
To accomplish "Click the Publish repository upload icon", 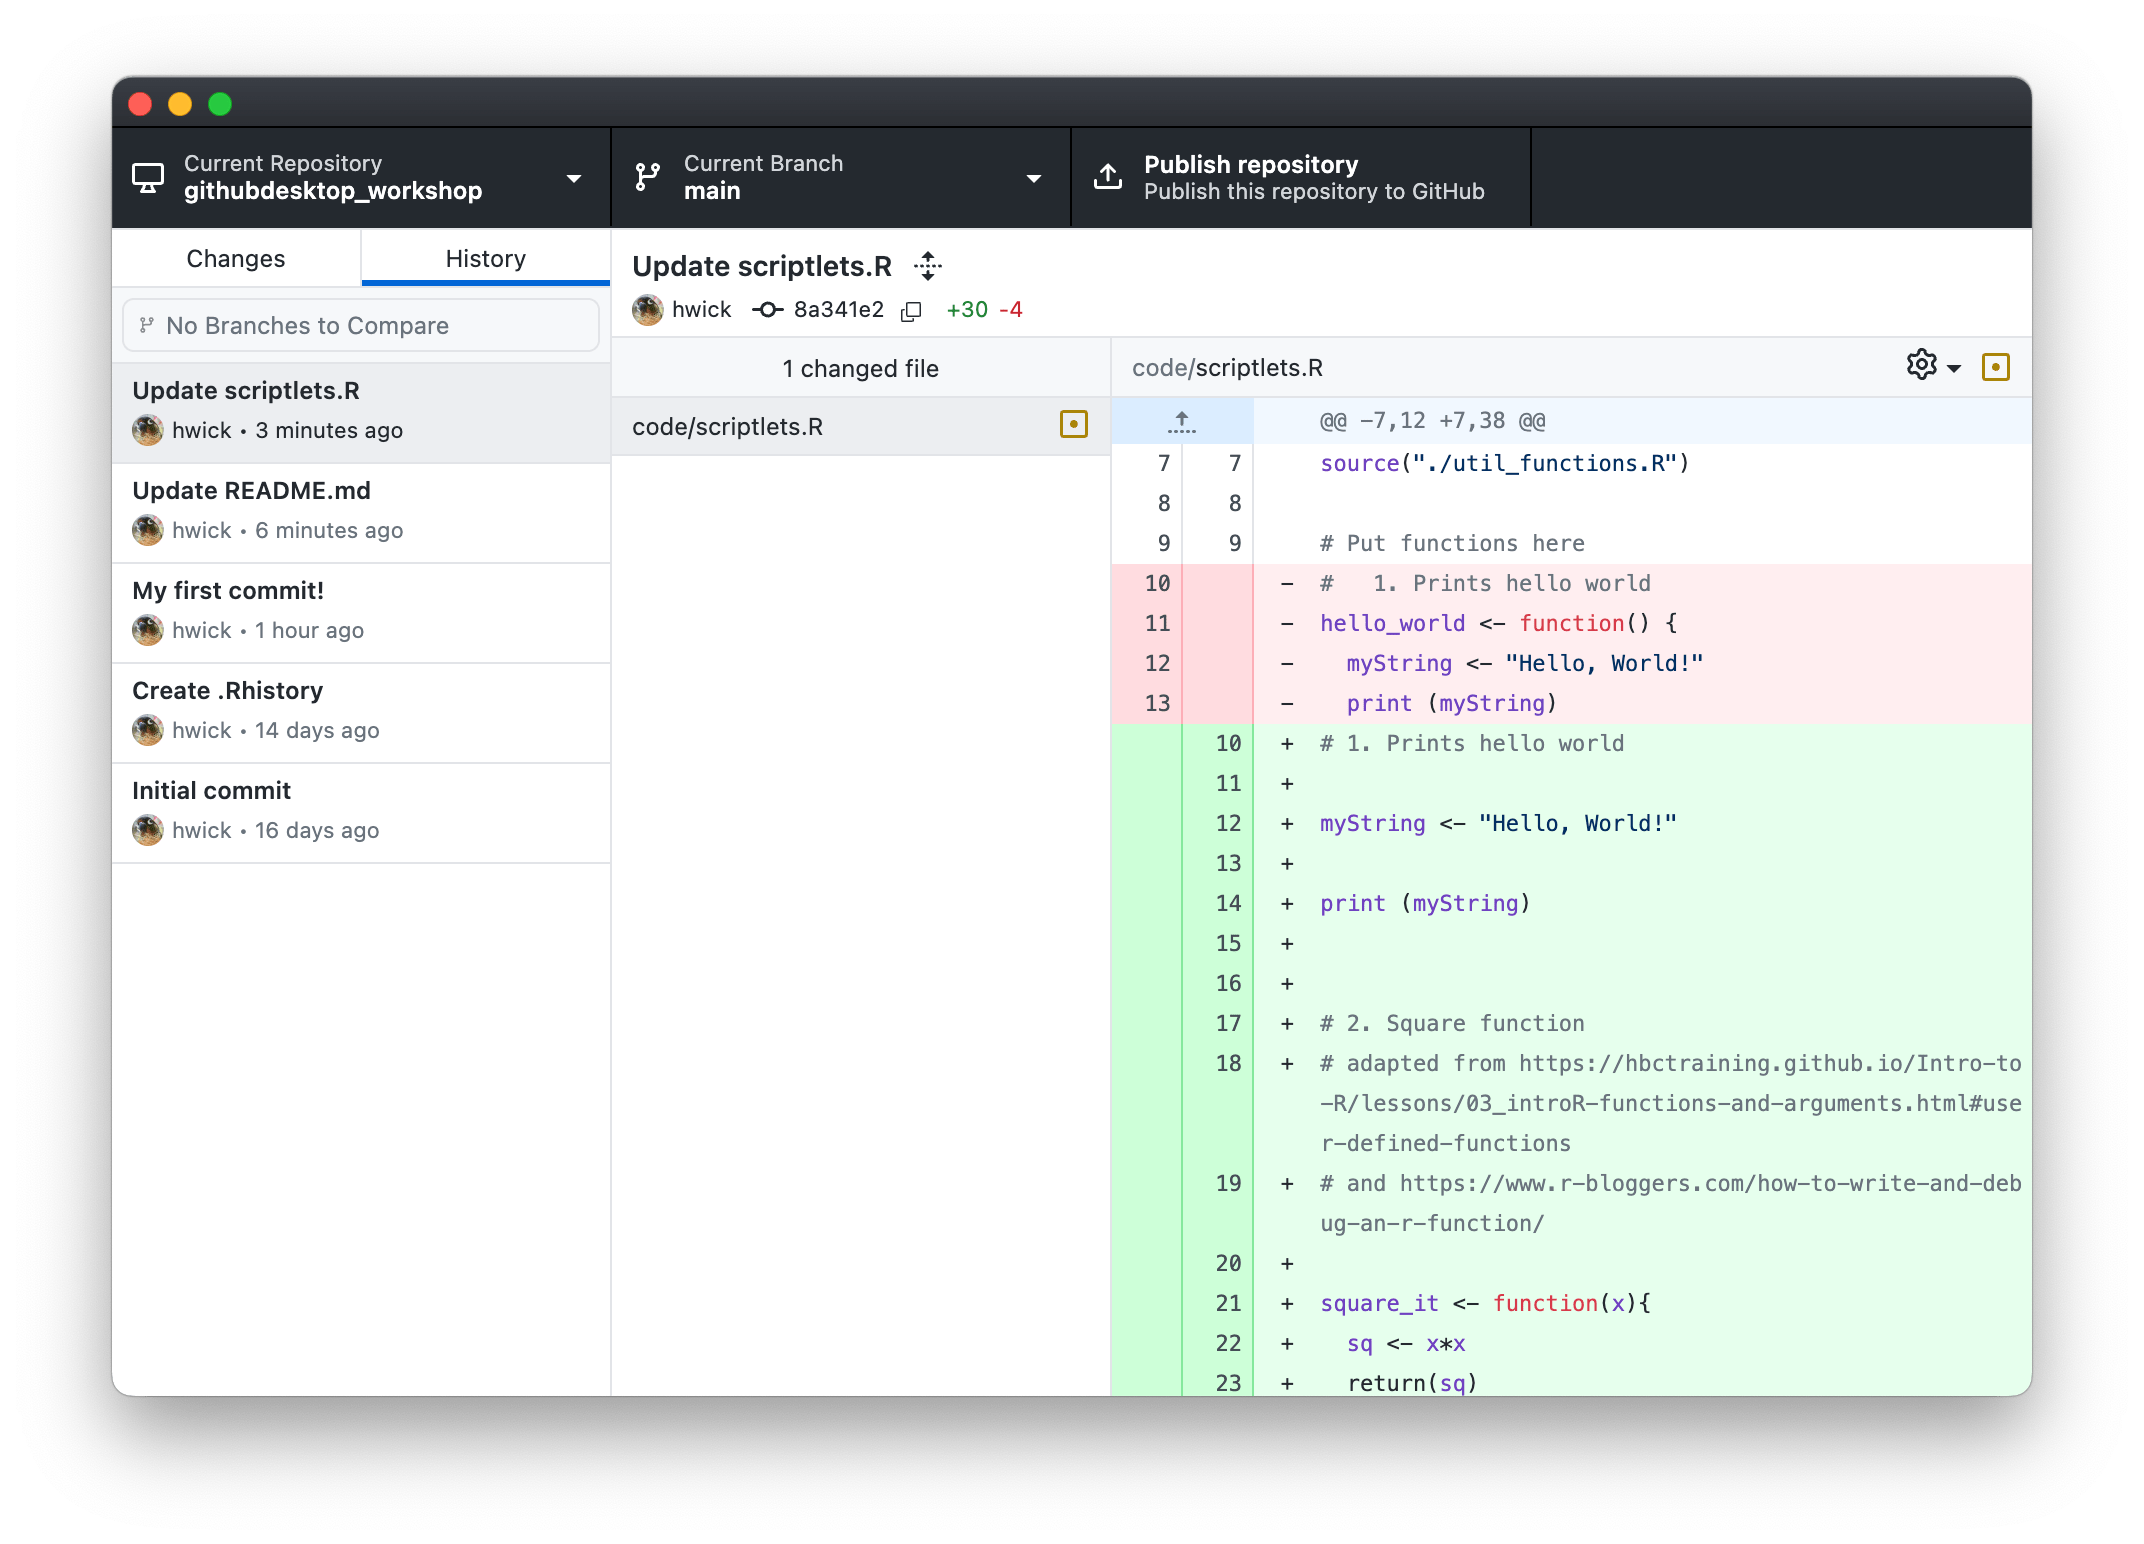I will pos(1108,177).
